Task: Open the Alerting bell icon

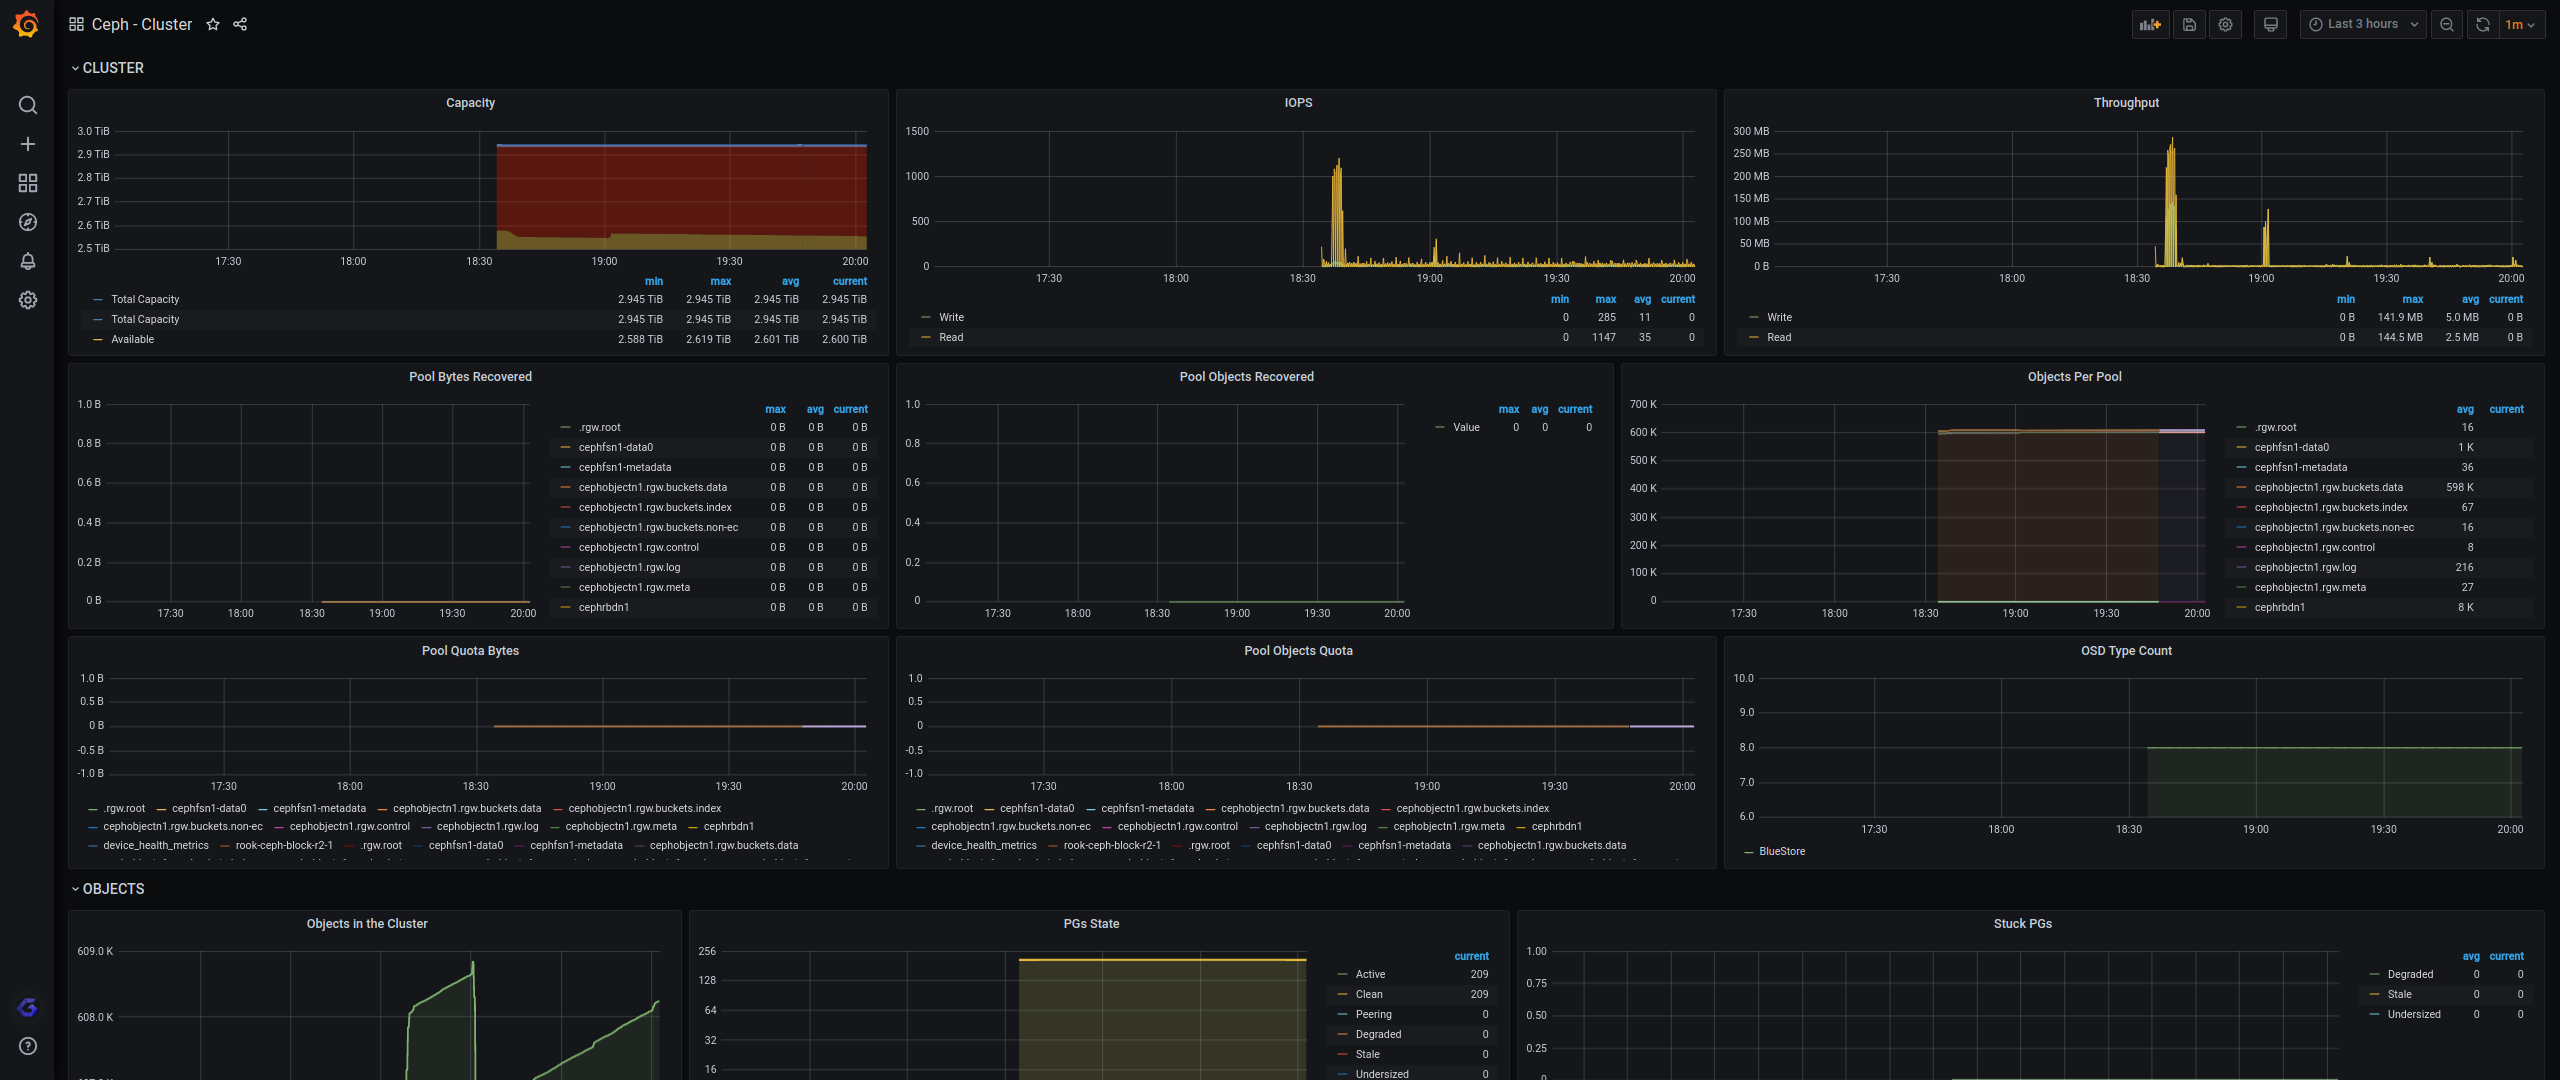Action: click(28, 261)
